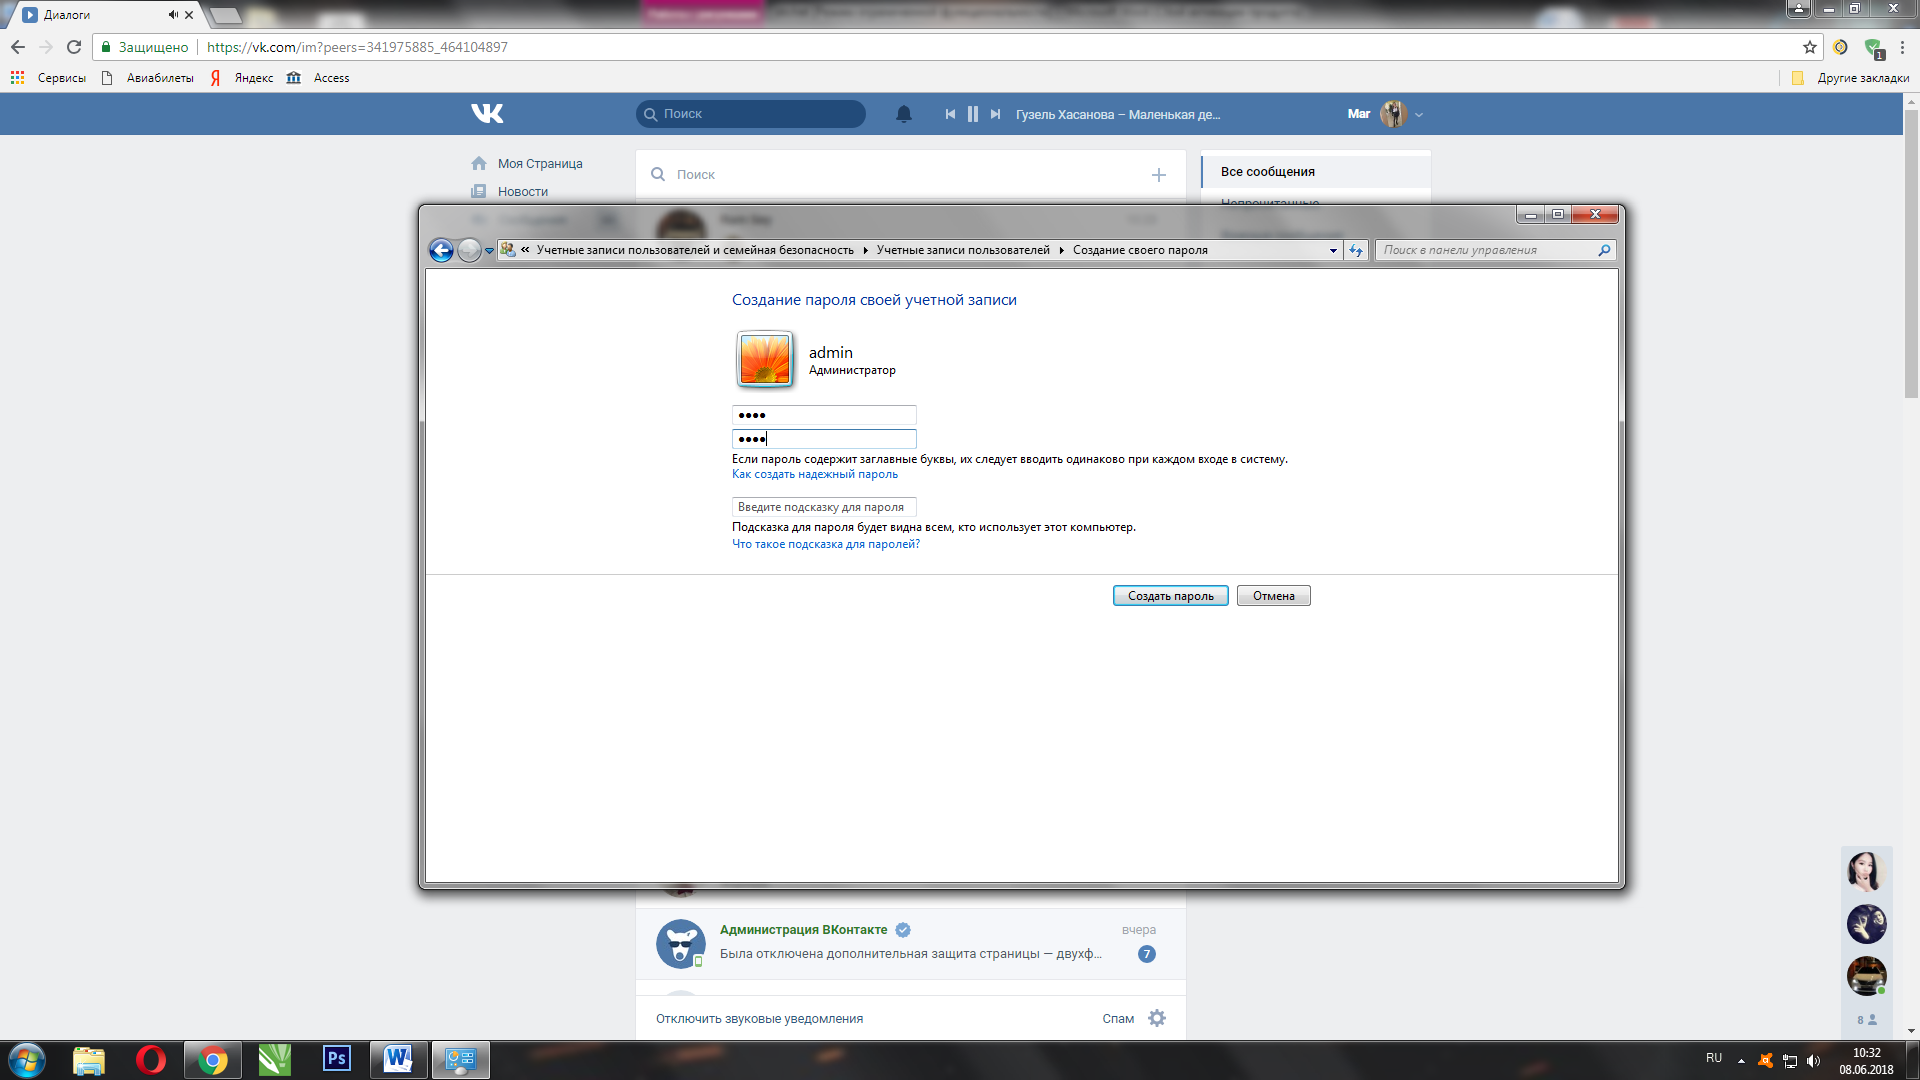Open new Chrome tab

coord(226,15)
